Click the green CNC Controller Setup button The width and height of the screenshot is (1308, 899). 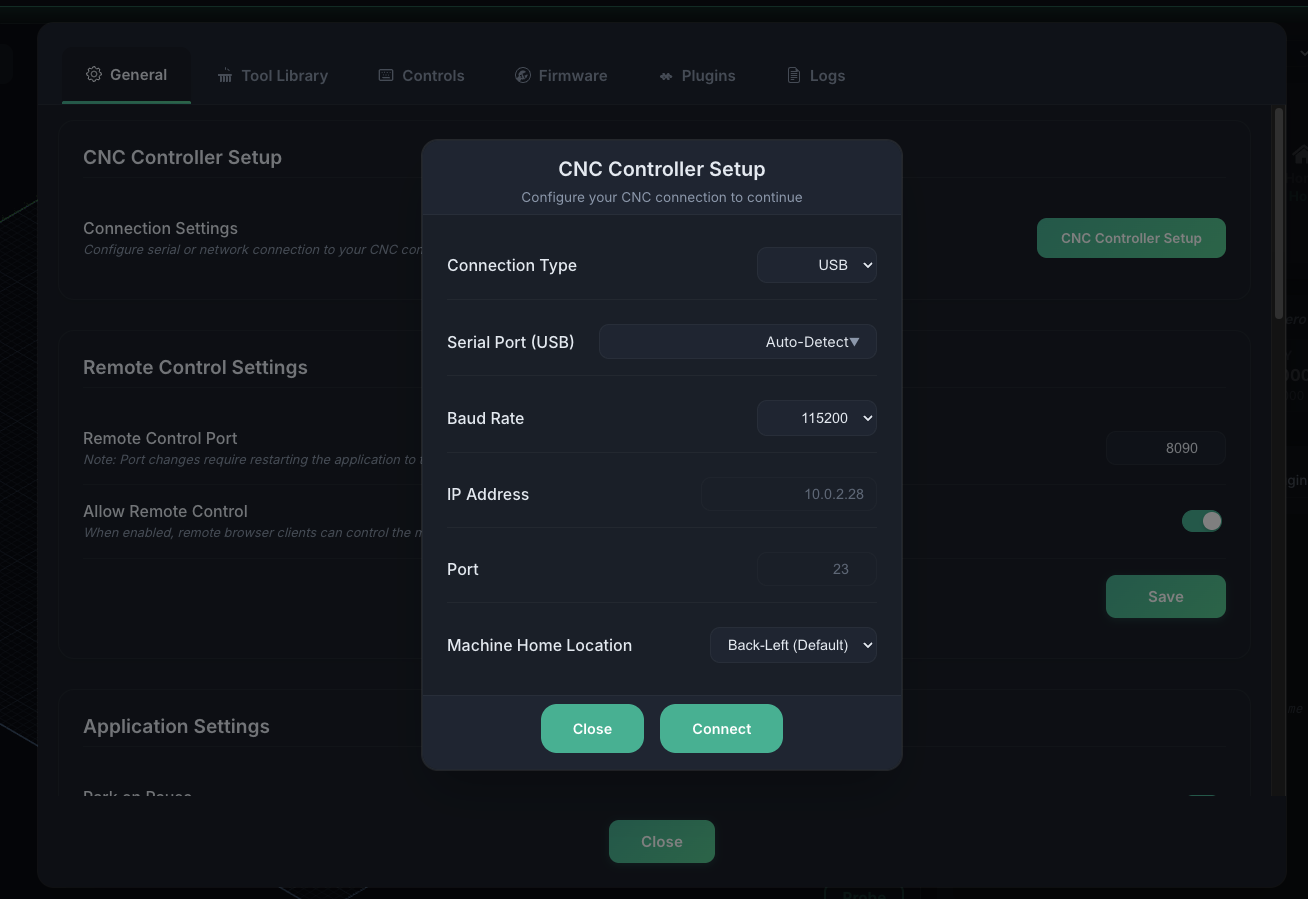(x=1131, y=238)
